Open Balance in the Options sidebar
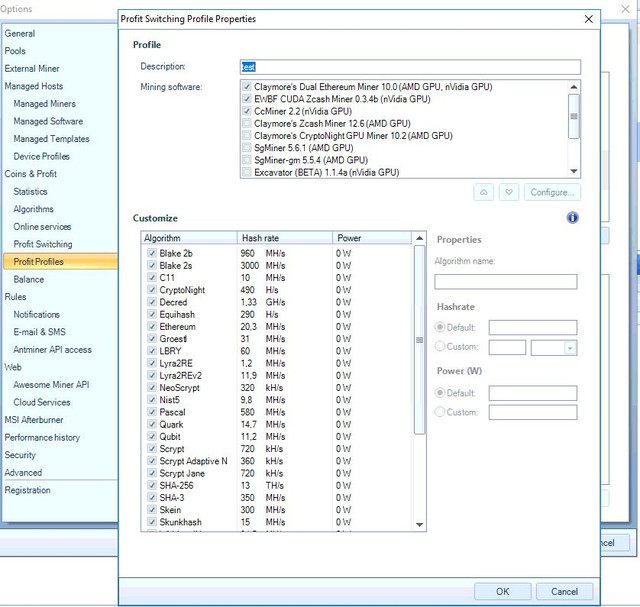The width and height of the screenshot is (640, 607). [x=29, y=279]
